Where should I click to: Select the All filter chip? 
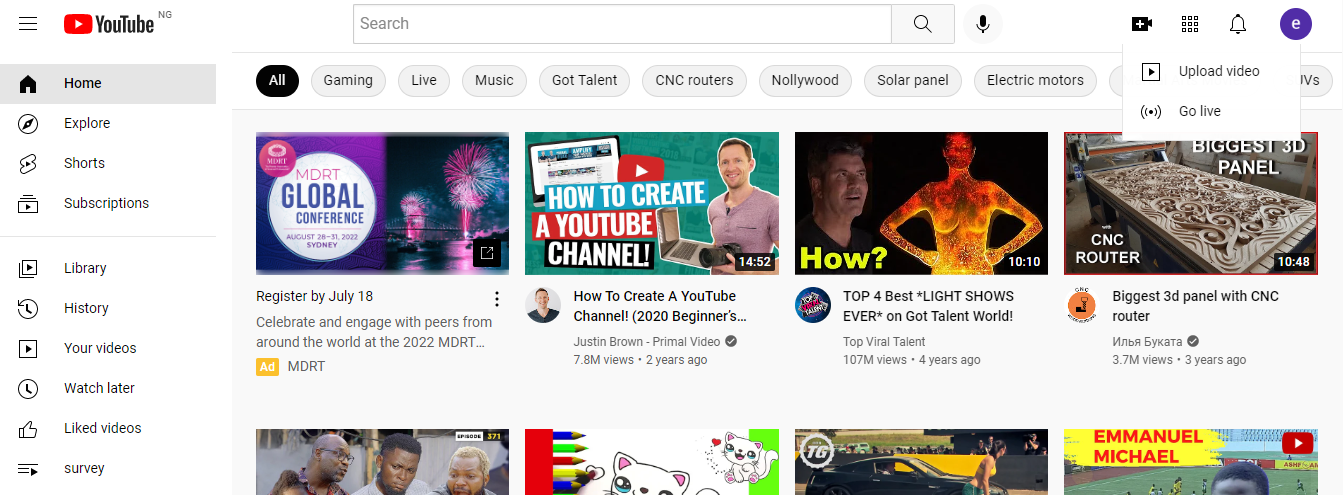point(277,80)
